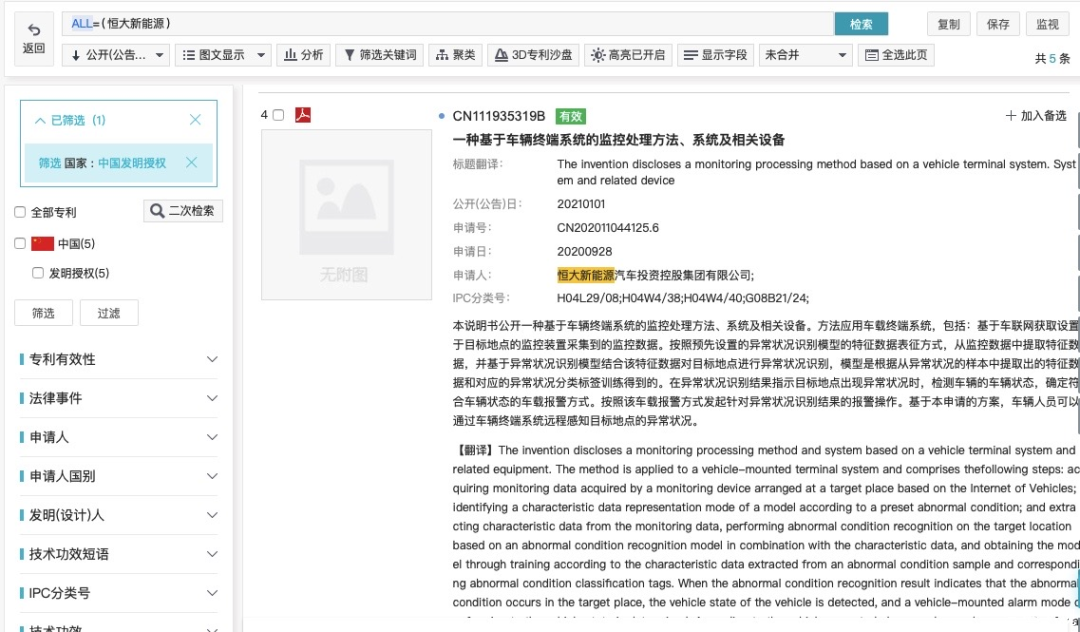Image resolution: width=1080 pixels, height=632 pixels.
Task: Select the checkbox for result 4
Action: click(x=278, y=115)
